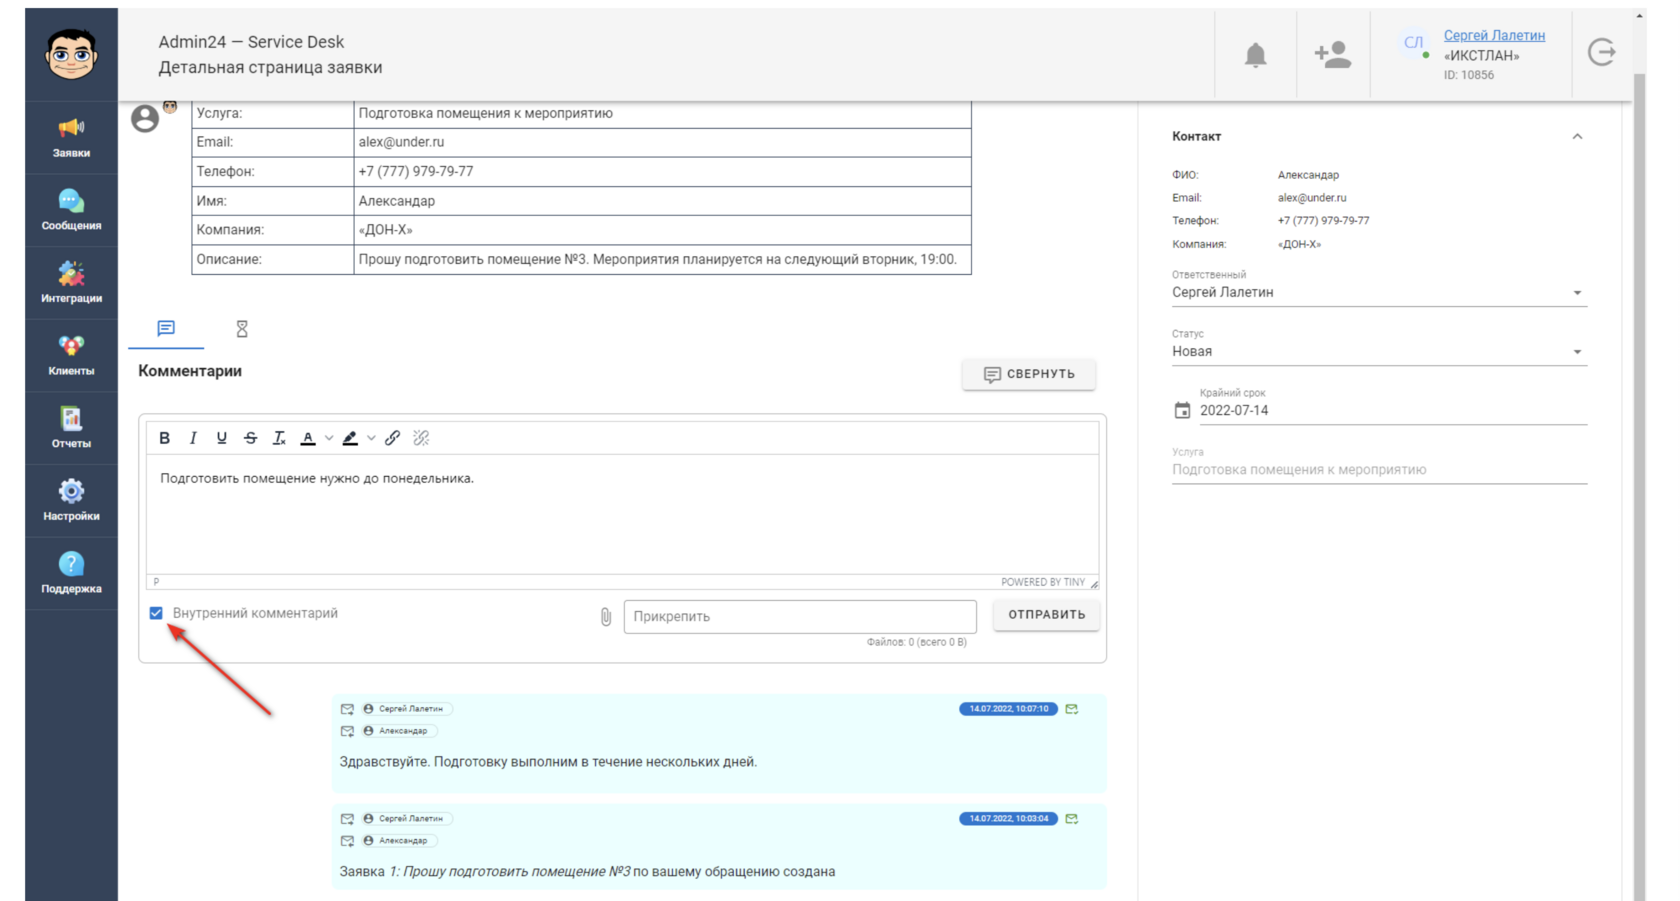Click mail icon on 10:03:04 comment

point(1072,819)
